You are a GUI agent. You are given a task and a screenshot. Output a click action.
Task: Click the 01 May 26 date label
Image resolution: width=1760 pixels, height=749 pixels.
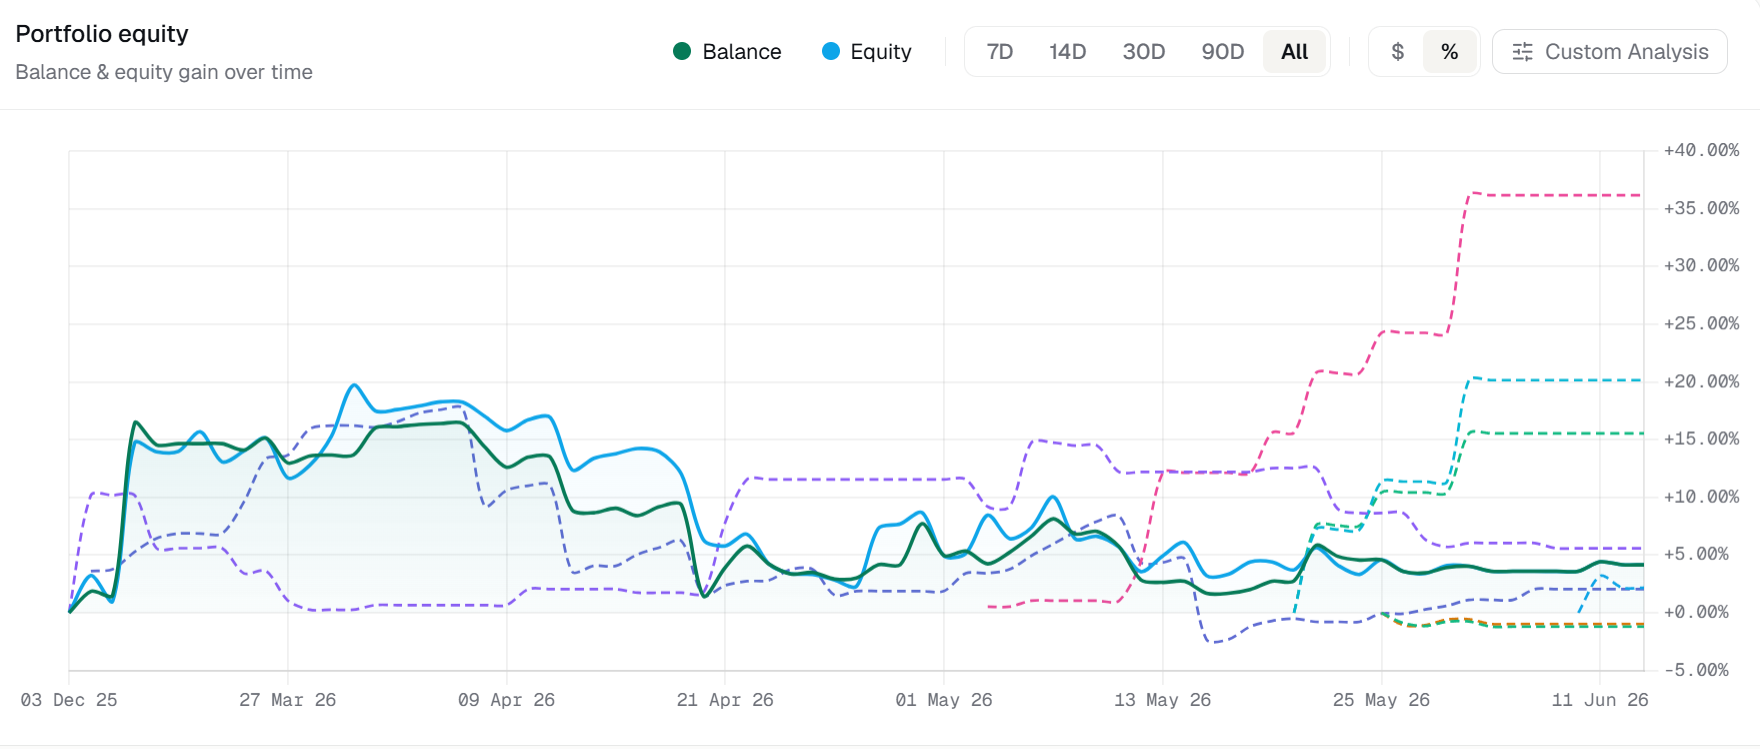[944, 700]
